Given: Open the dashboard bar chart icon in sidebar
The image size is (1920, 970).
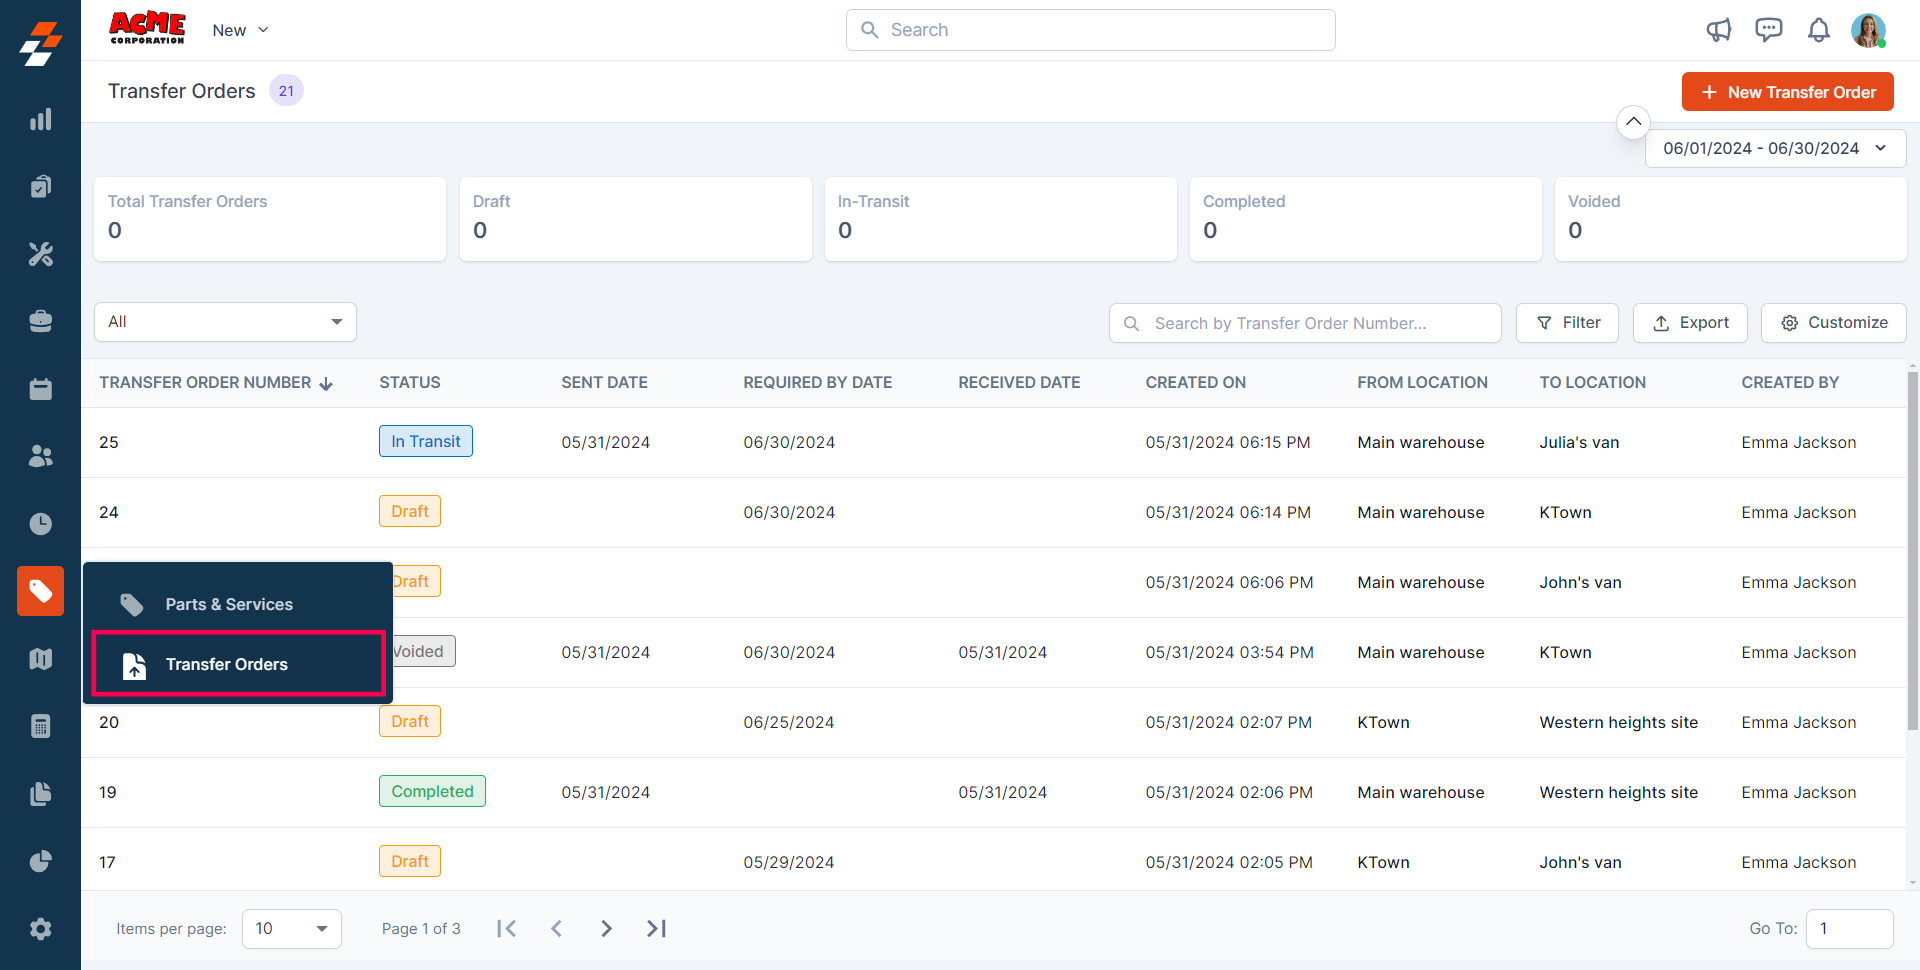Looking at the screenshot, I should 40,120.
